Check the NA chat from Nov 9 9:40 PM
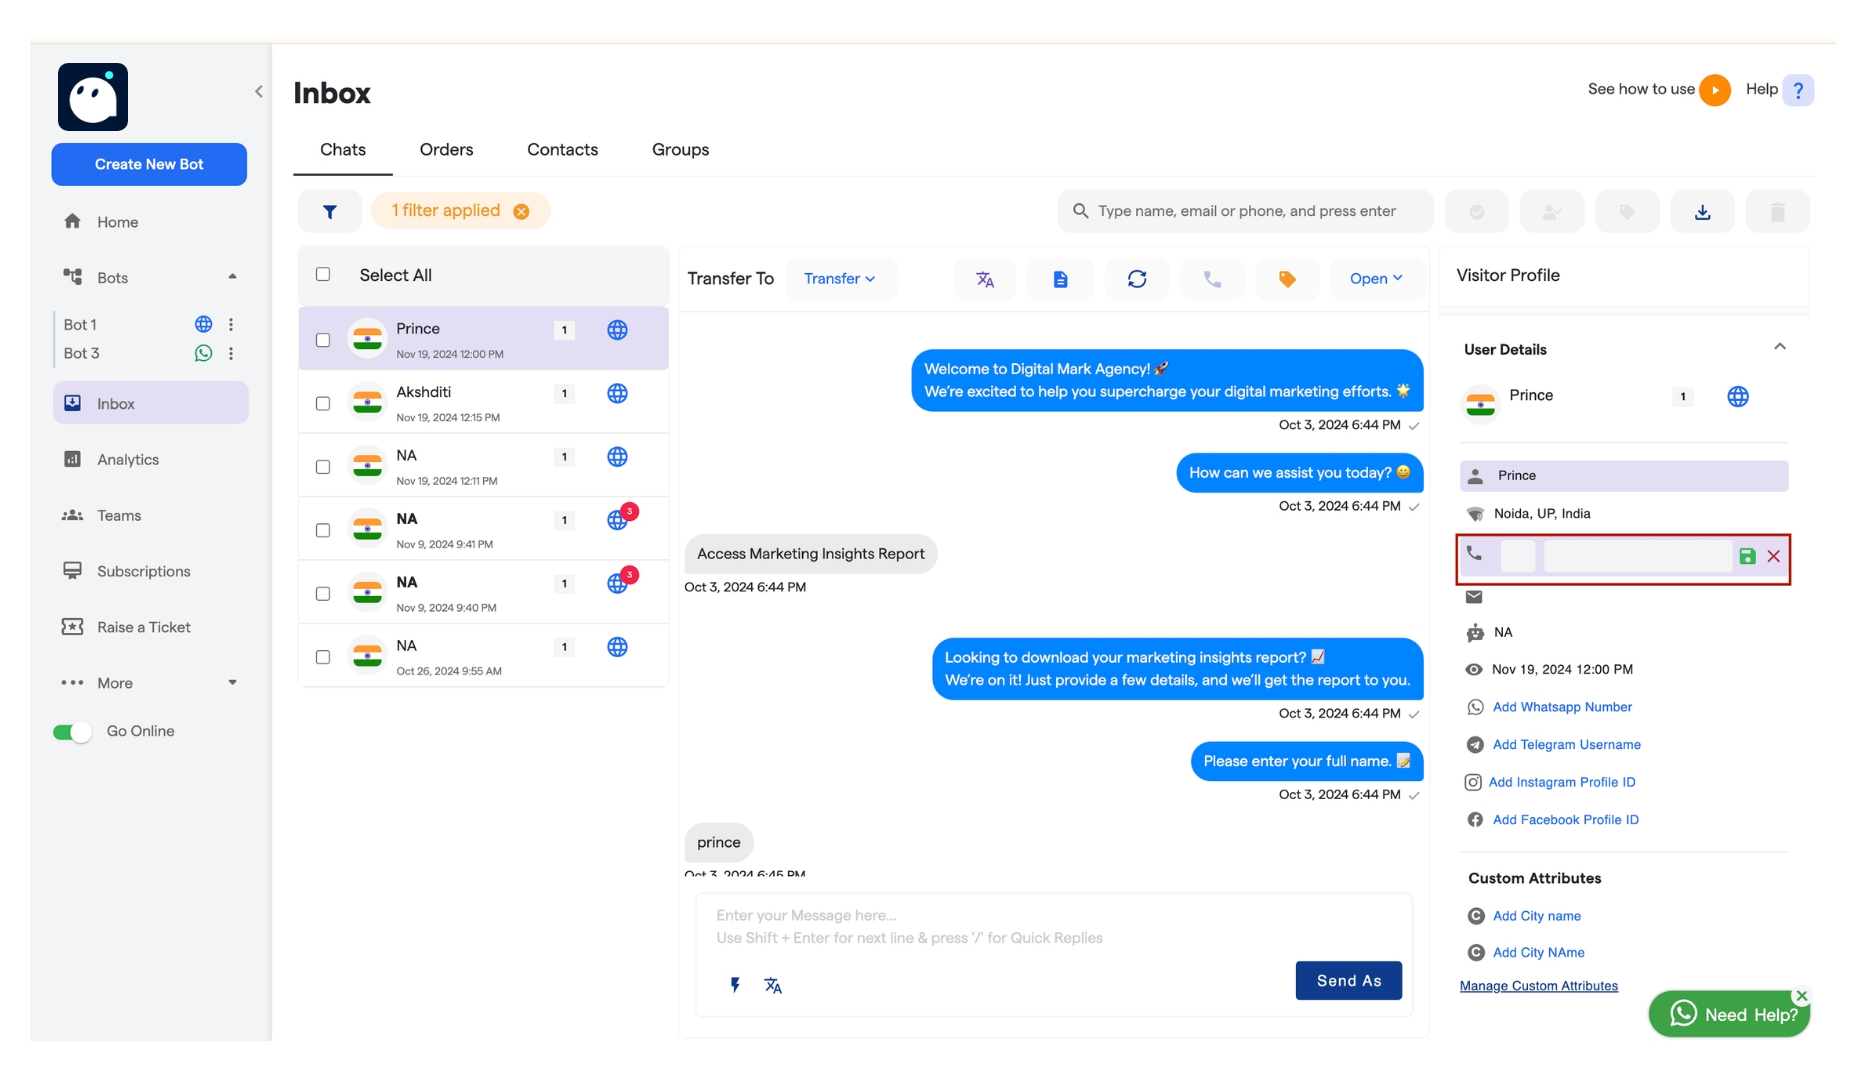The image size is (1866, 1080). [323, 594]
